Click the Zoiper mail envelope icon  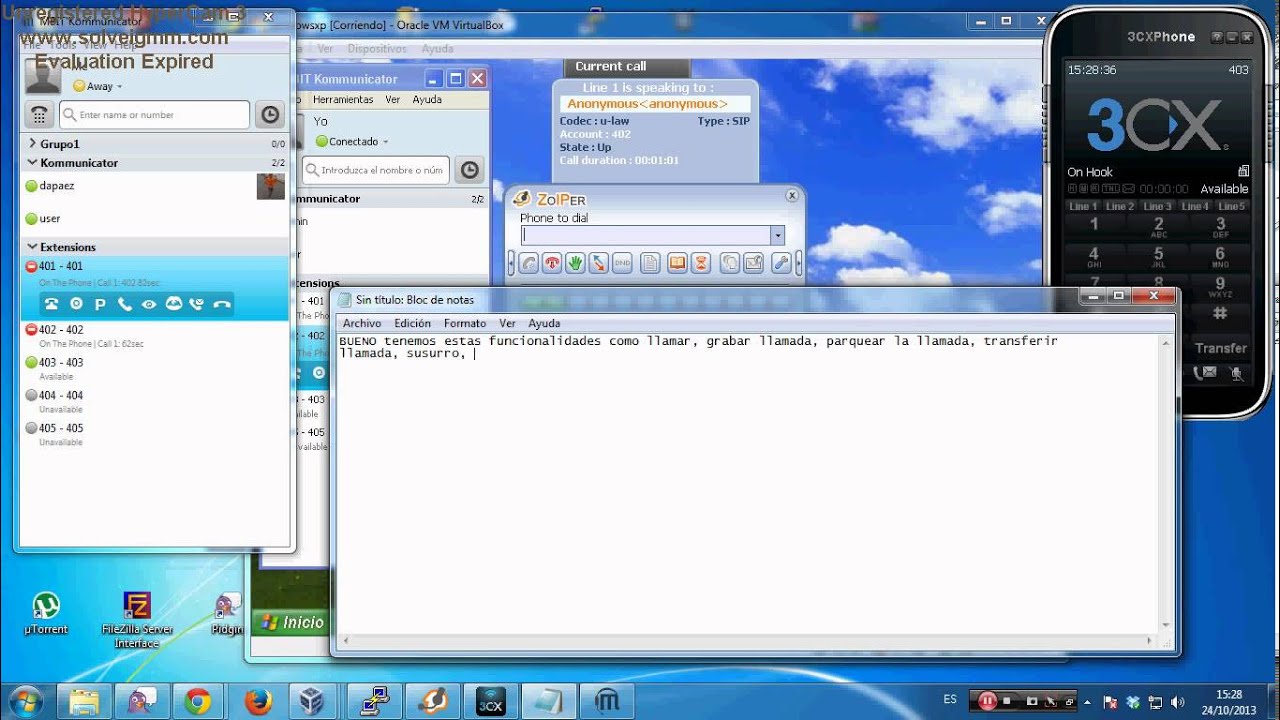(x=753, y=263)
